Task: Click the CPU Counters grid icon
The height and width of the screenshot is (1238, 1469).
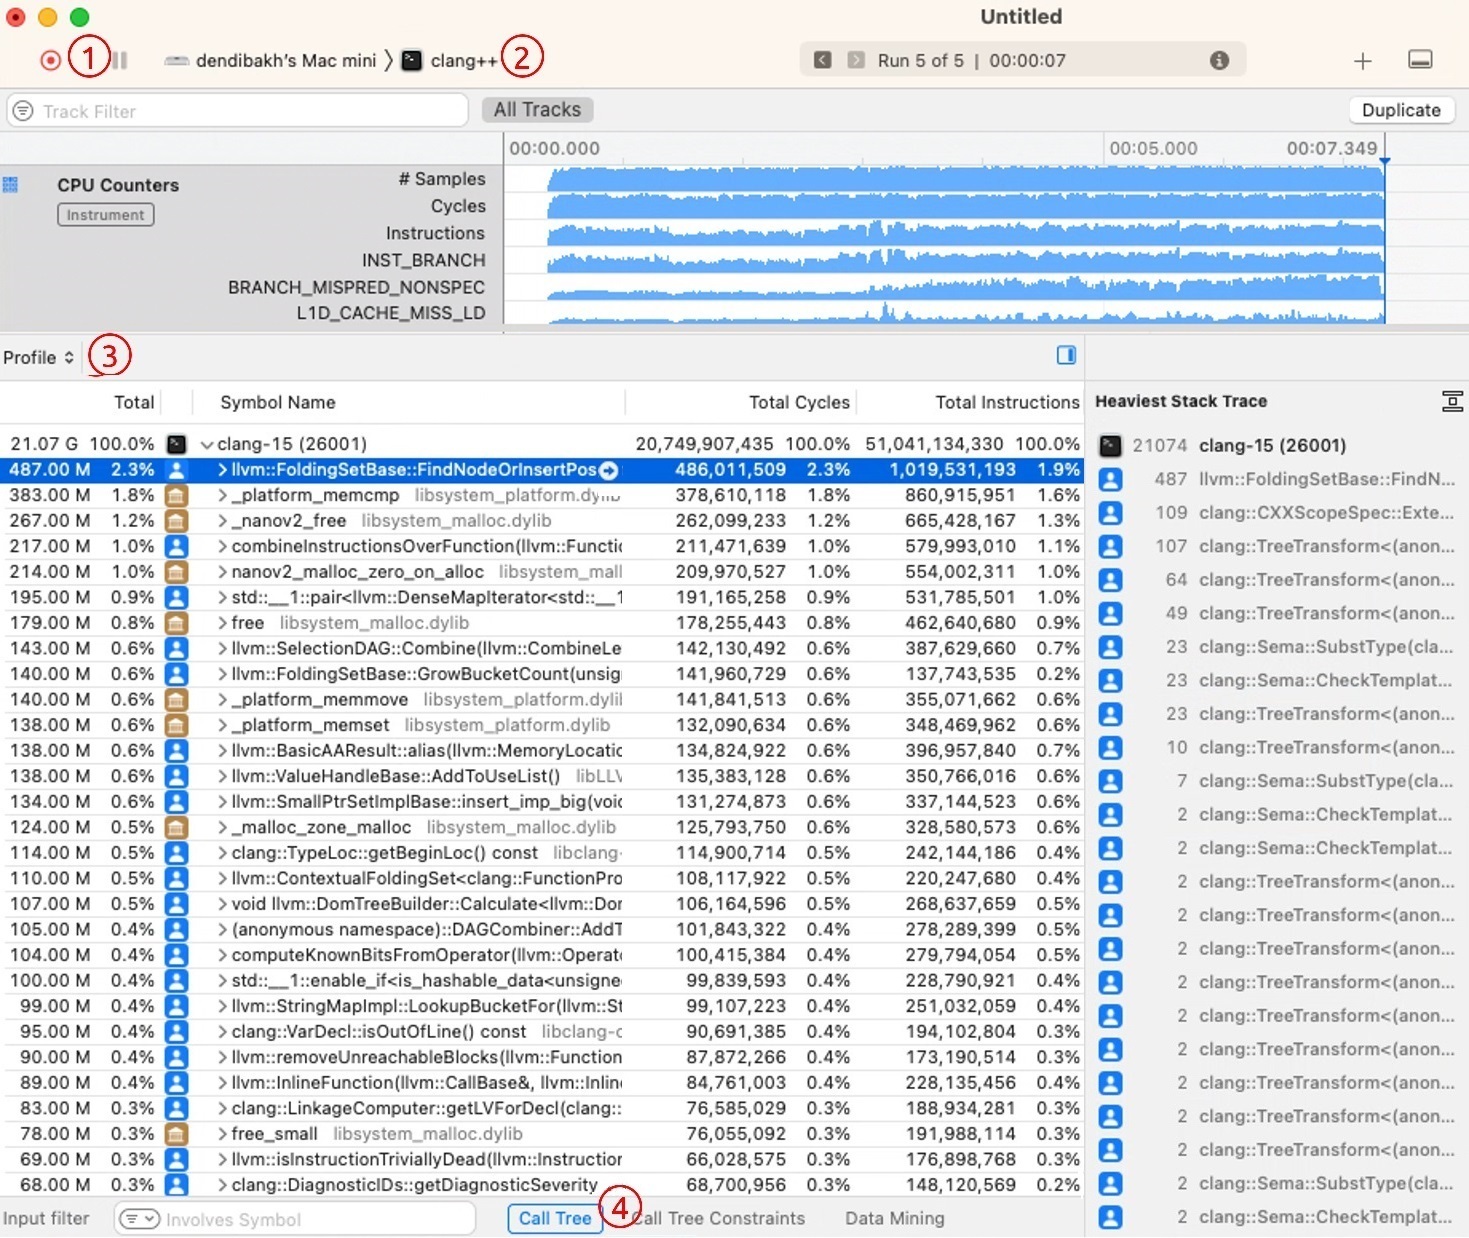Action: [11, 184]
